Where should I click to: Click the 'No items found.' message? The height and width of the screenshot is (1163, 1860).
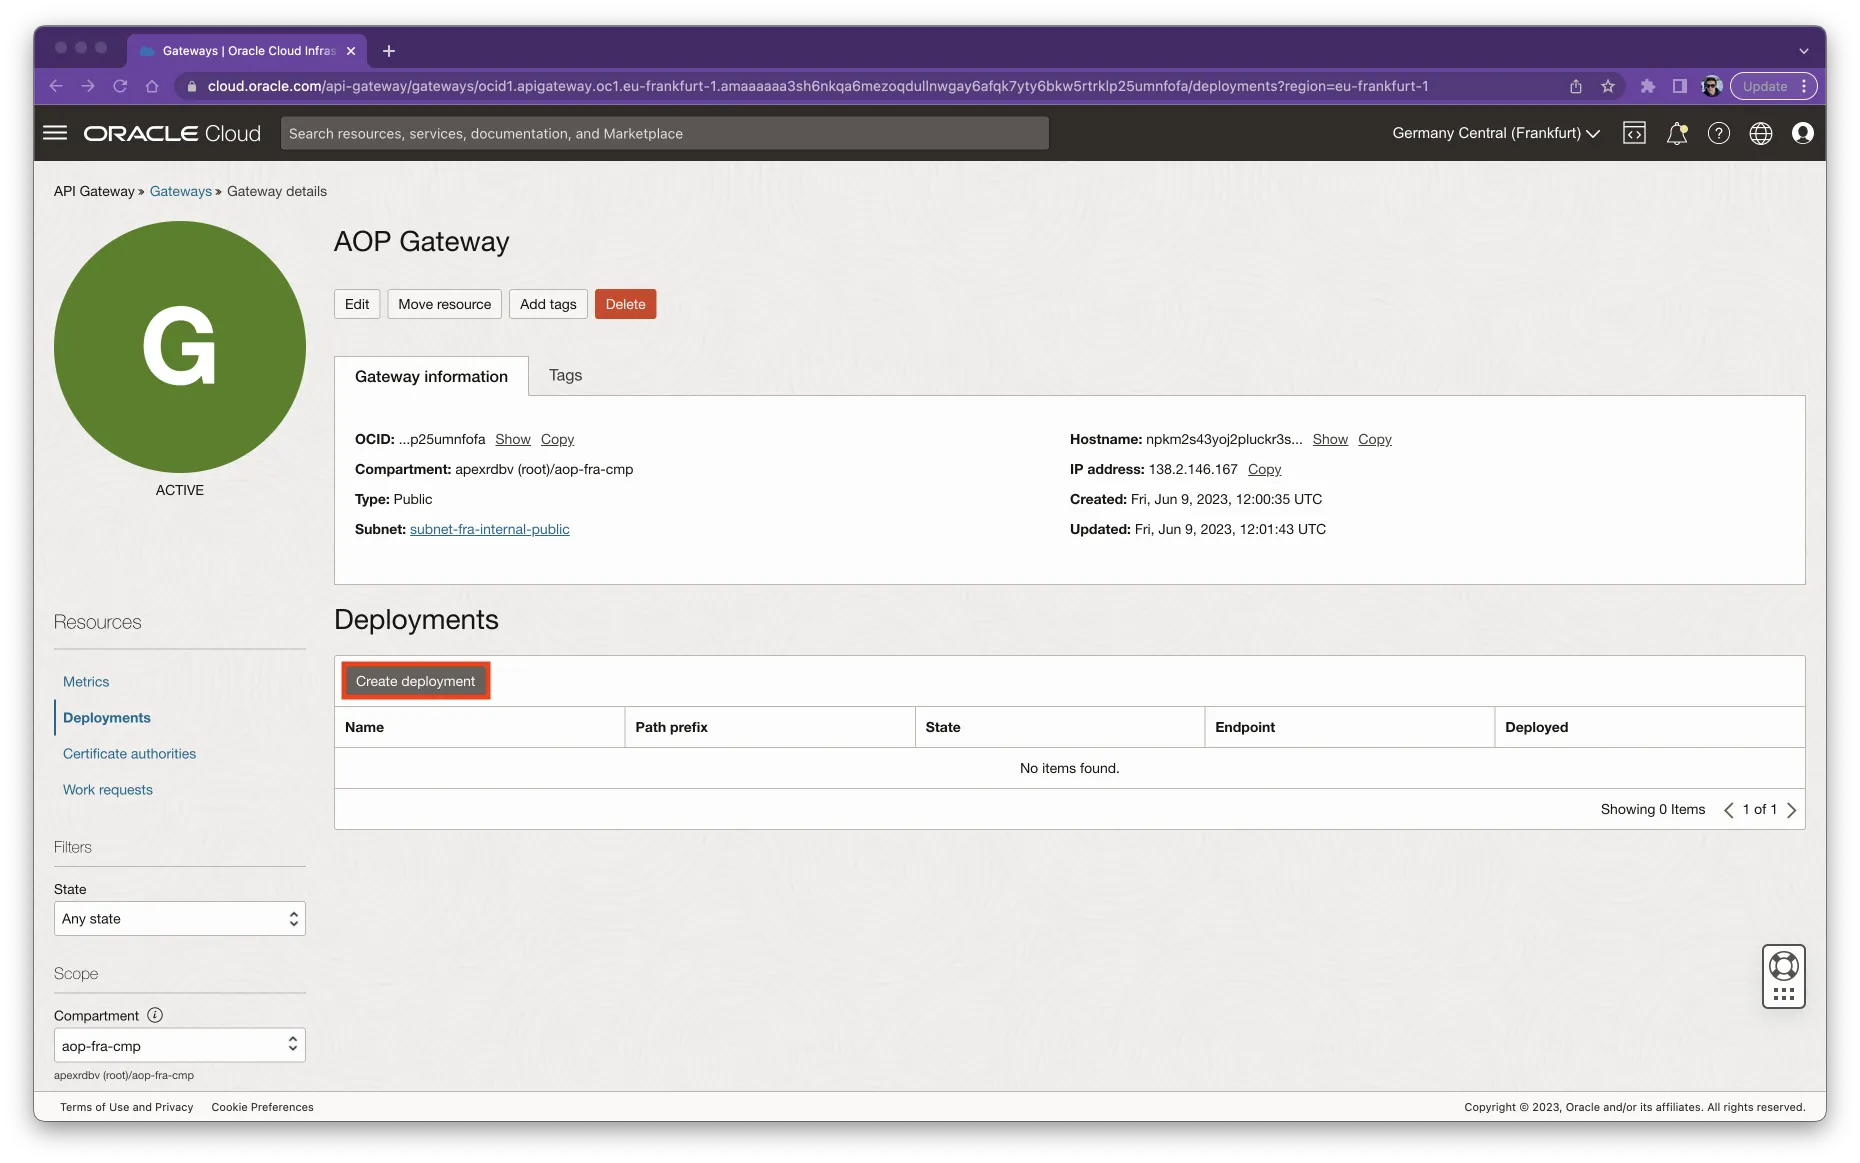pos(1070,769)
